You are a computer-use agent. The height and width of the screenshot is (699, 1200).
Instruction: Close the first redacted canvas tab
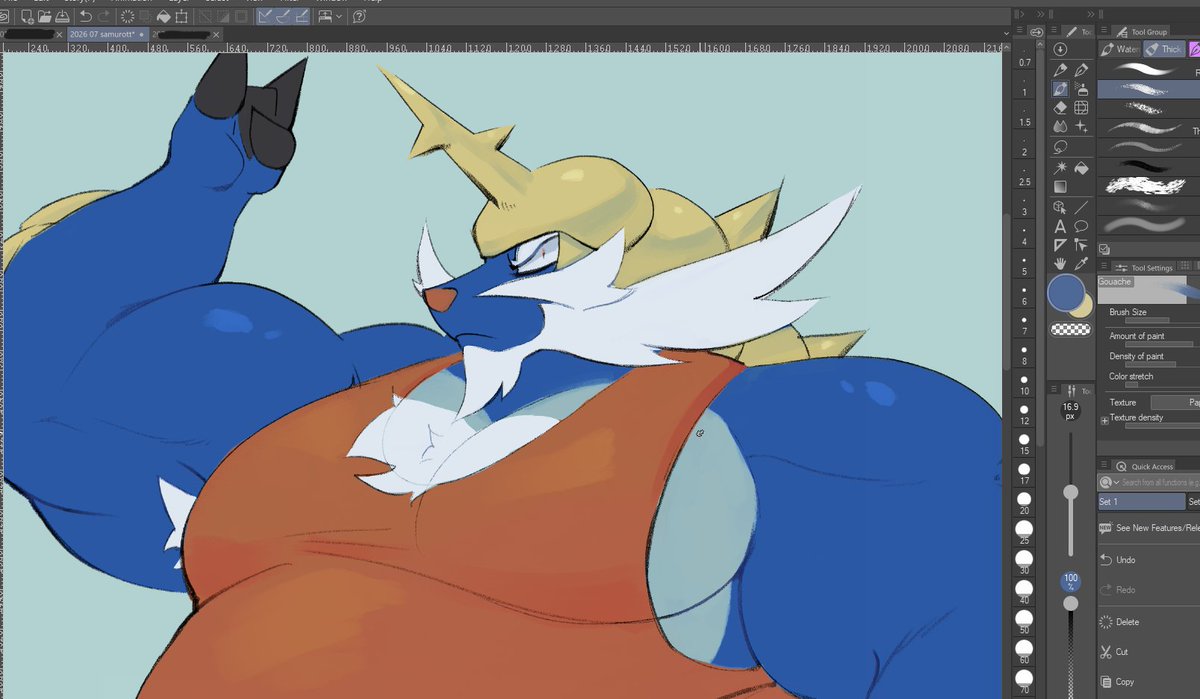tap(59, 34)
